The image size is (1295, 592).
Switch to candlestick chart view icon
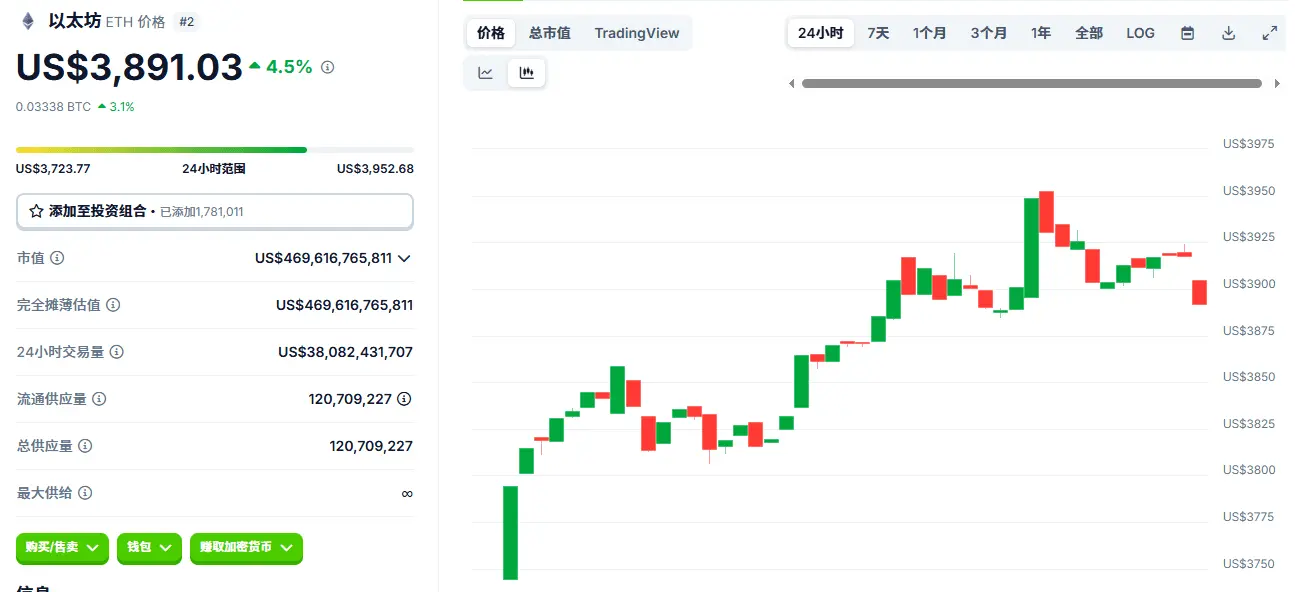[x=527, y=73]
